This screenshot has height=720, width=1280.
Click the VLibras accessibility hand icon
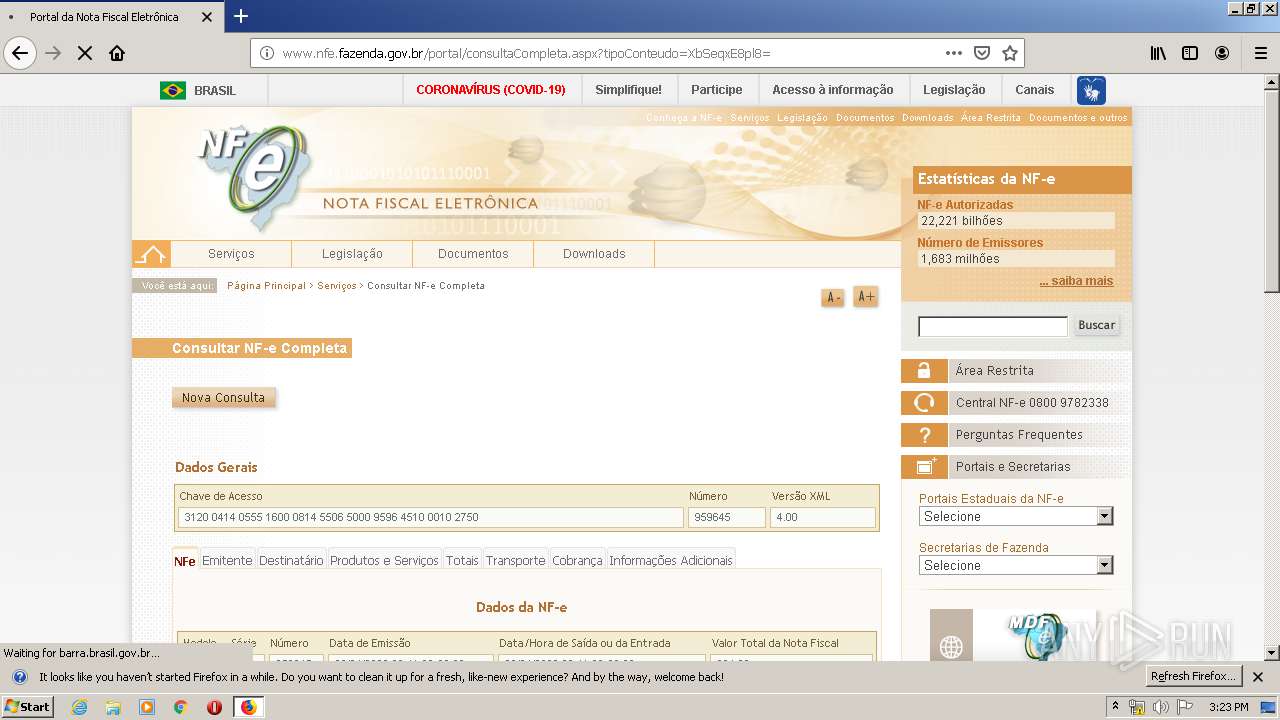click(1091, 90)
